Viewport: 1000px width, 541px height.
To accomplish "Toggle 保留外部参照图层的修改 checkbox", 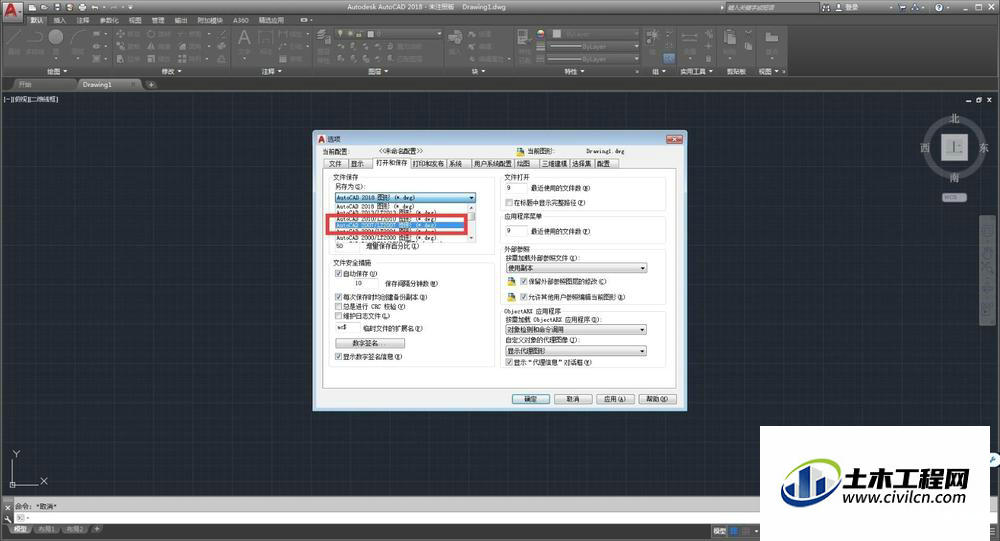I will click(x=524, y=281).
